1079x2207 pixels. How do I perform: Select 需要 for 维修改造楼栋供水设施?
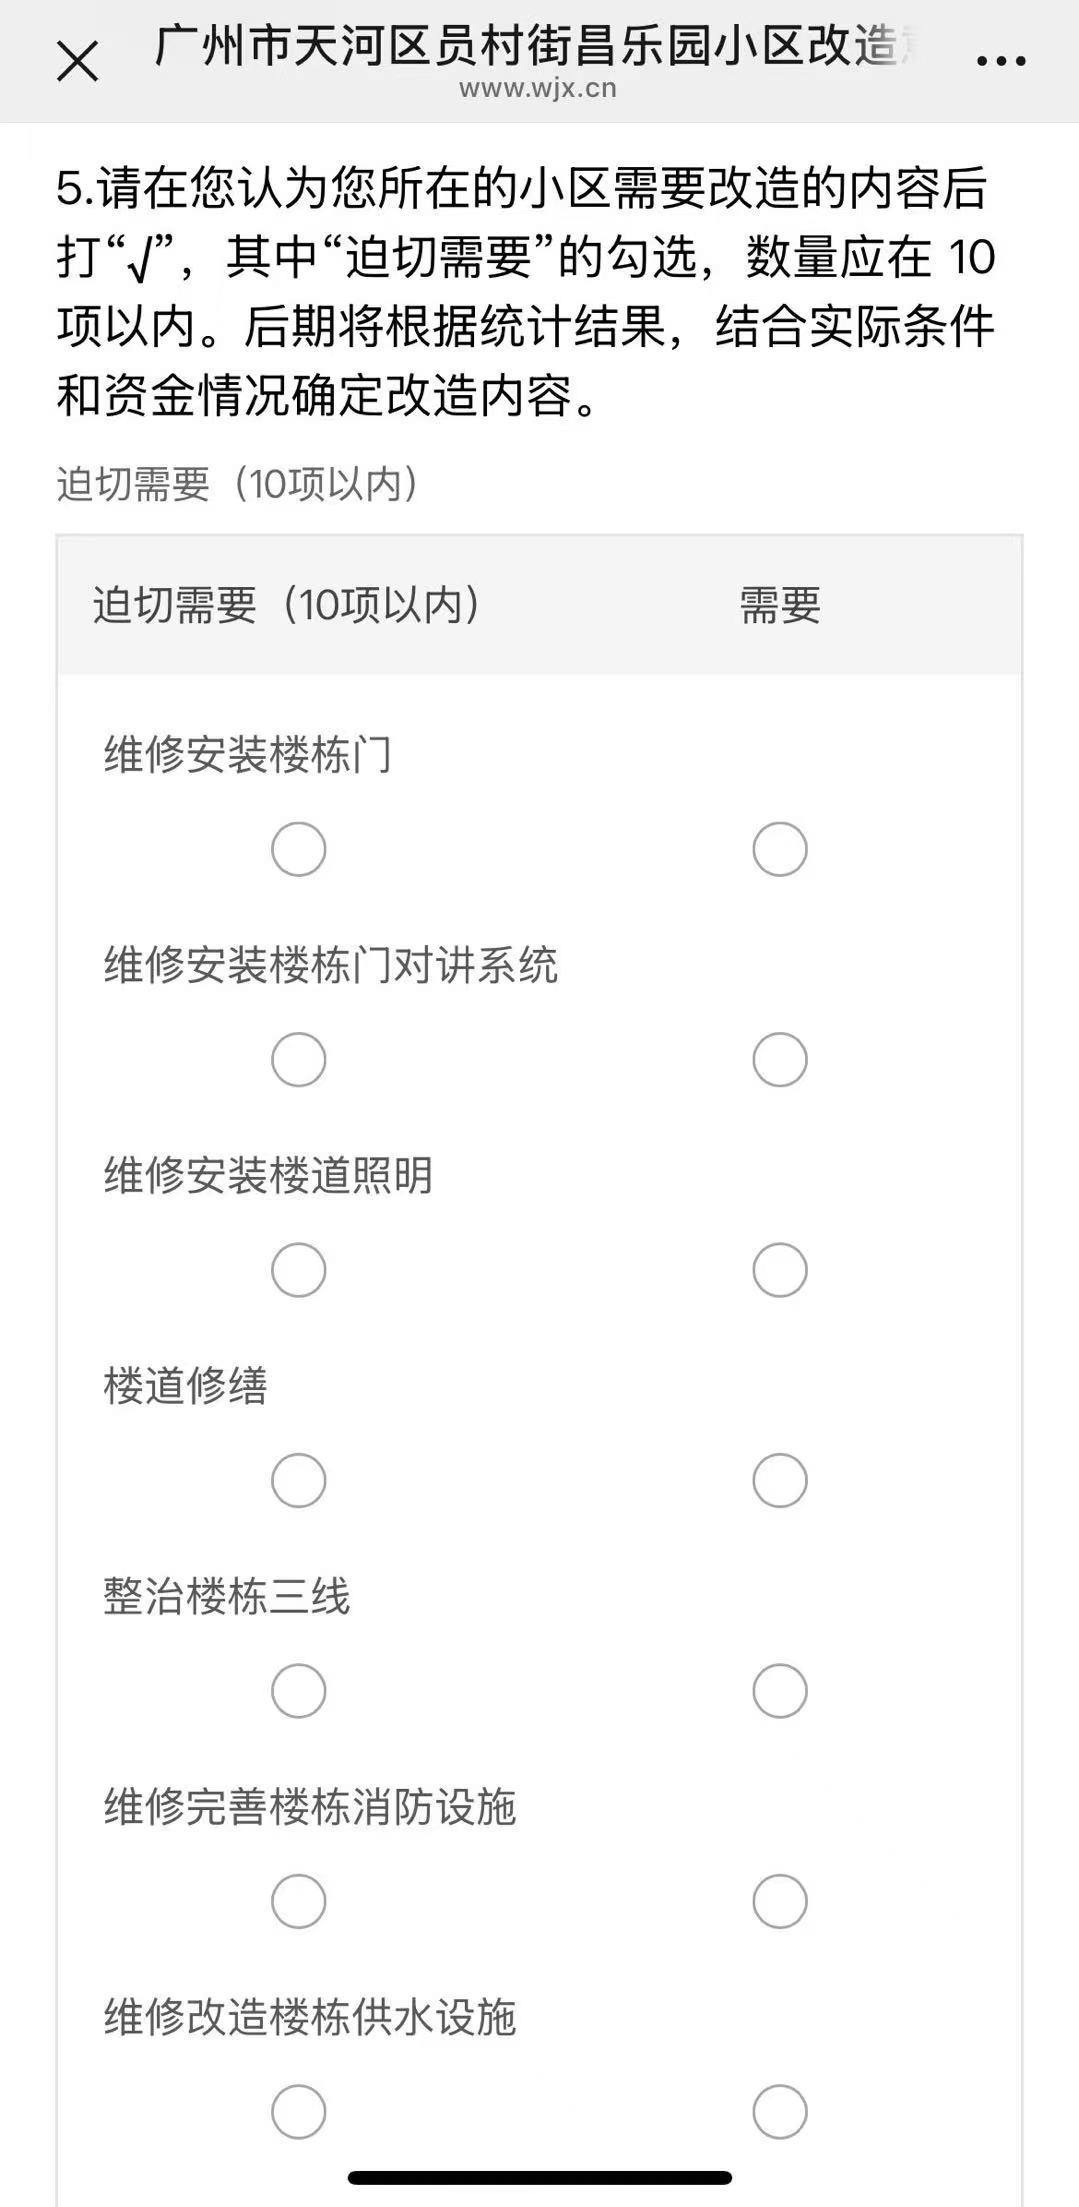pyautogui.click(x=780, y=2112)
